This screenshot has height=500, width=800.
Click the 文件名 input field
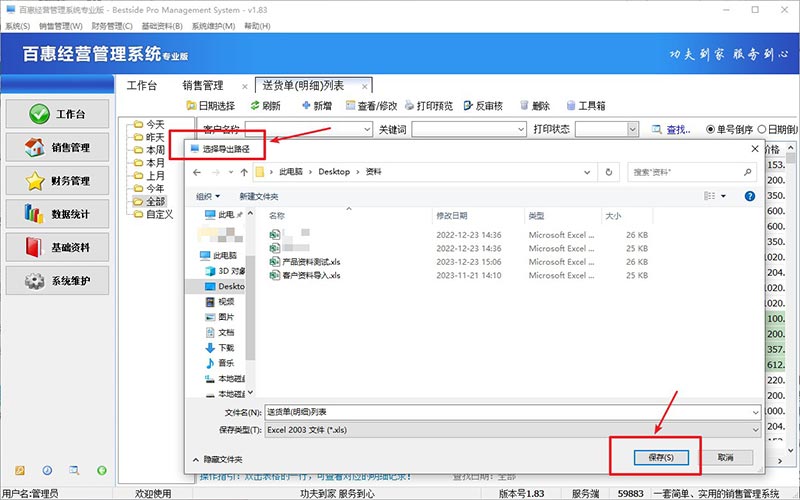(x=507, y=412)
